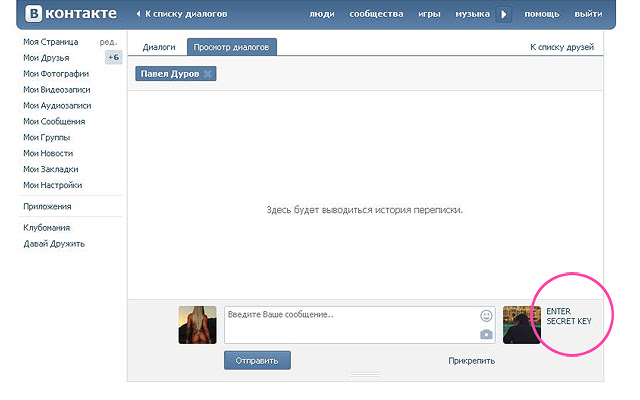This screenshot has height=400, width=640.
Task: Open Мои Аудиозаписи
Action: coord(57,106)
